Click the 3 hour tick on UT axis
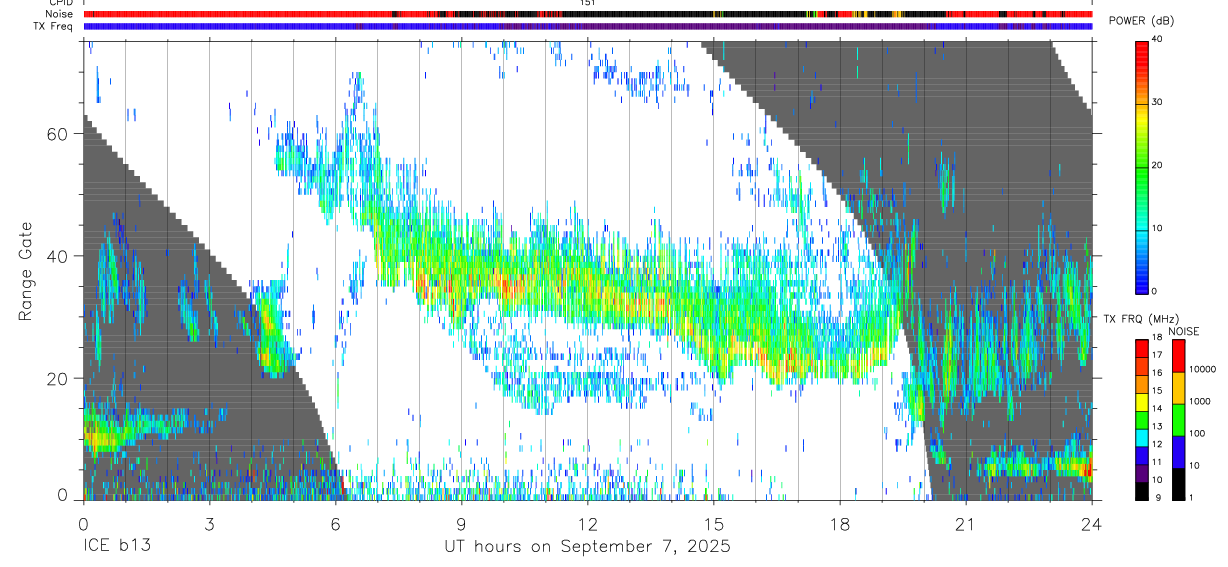This screenshot has height=567, width=1228. (x=209, y=522)
